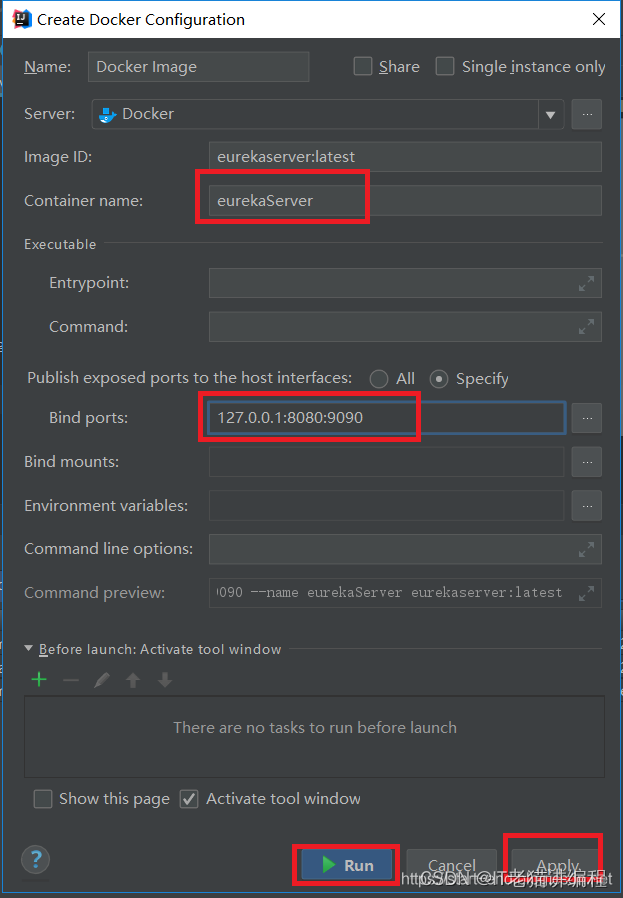Click the Name input field
623x898 pixels.
pos(199,66)
